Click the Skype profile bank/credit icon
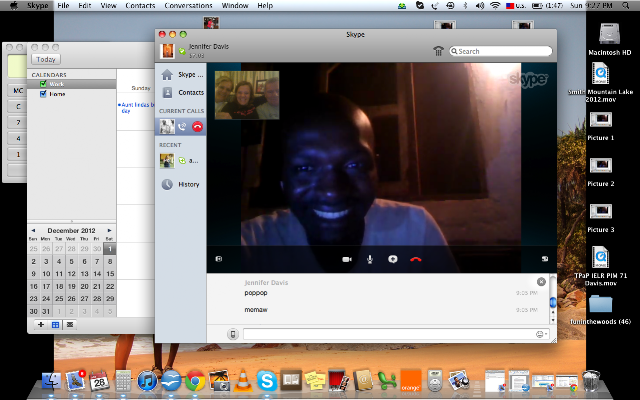 (x=438, y=51)
